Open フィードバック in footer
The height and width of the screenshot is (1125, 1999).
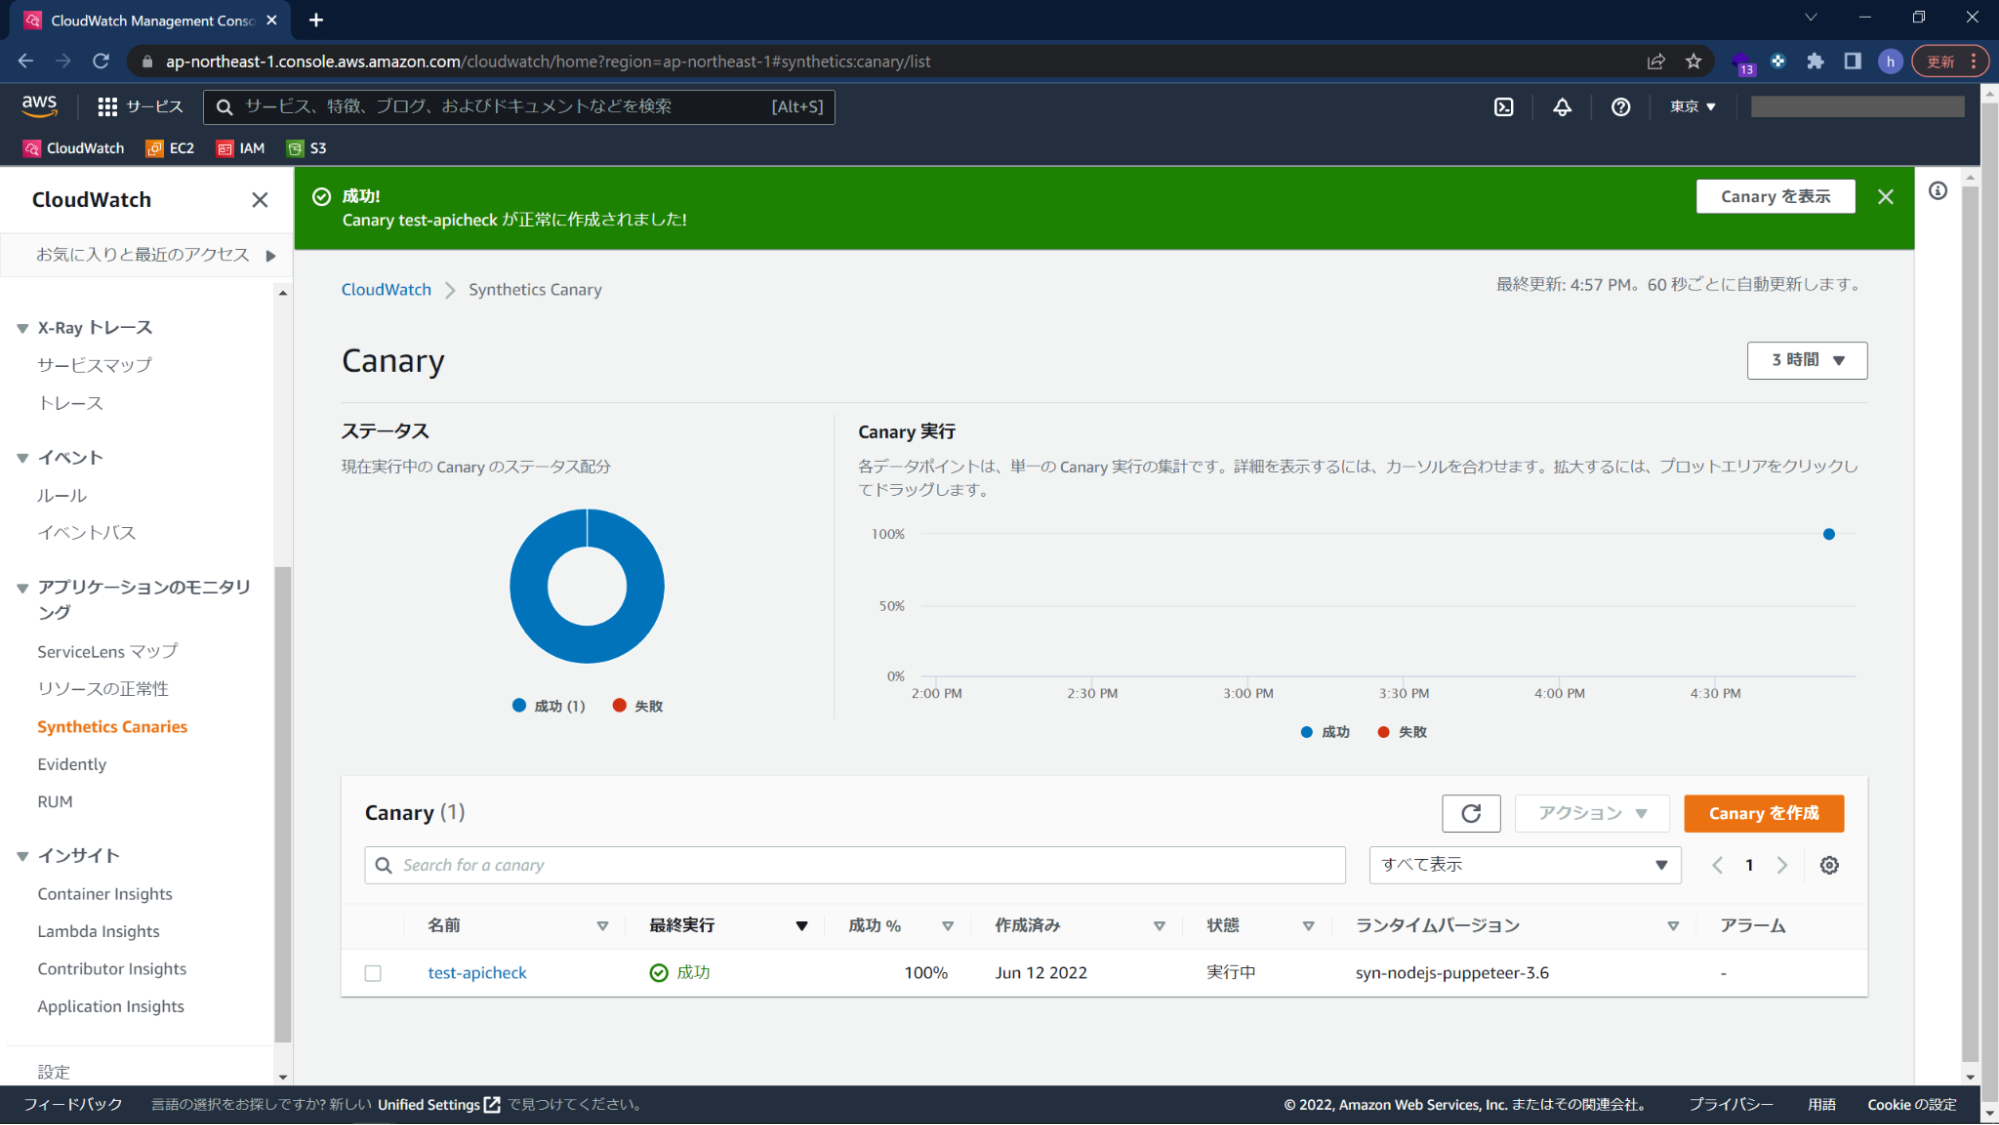[73, 1105]
